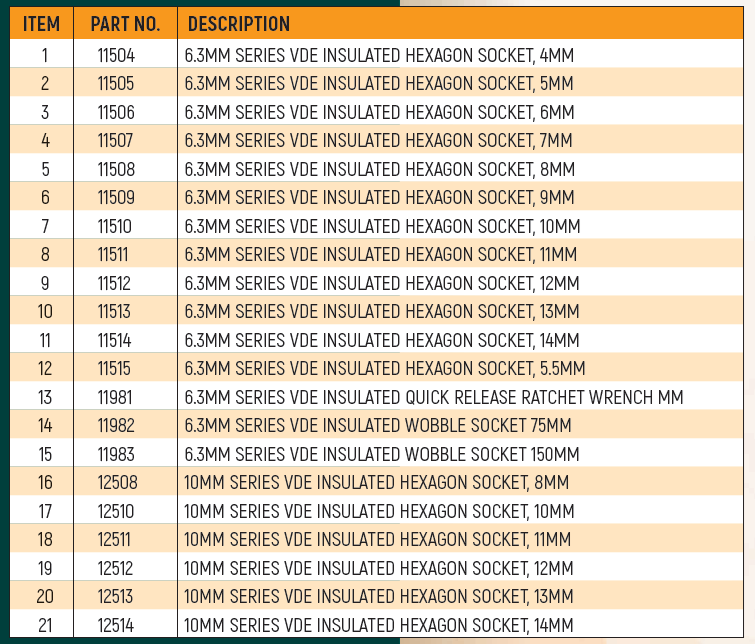The width and height of the screenshot is (755, 644).
Task: Click the DESCRIPTION column header
Action: (239, 24)
